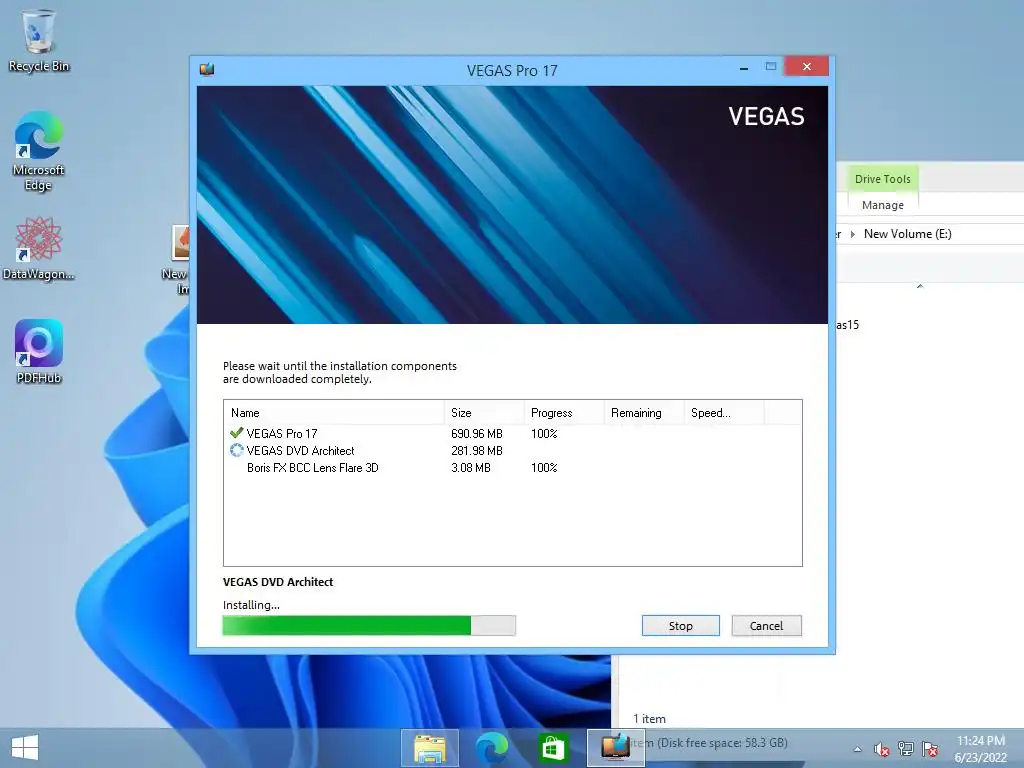This screenshot has height=768, width=1024.
Task: Click the spinning status icon beside VEGAS DVD Architect
Action: click(236, 450)
